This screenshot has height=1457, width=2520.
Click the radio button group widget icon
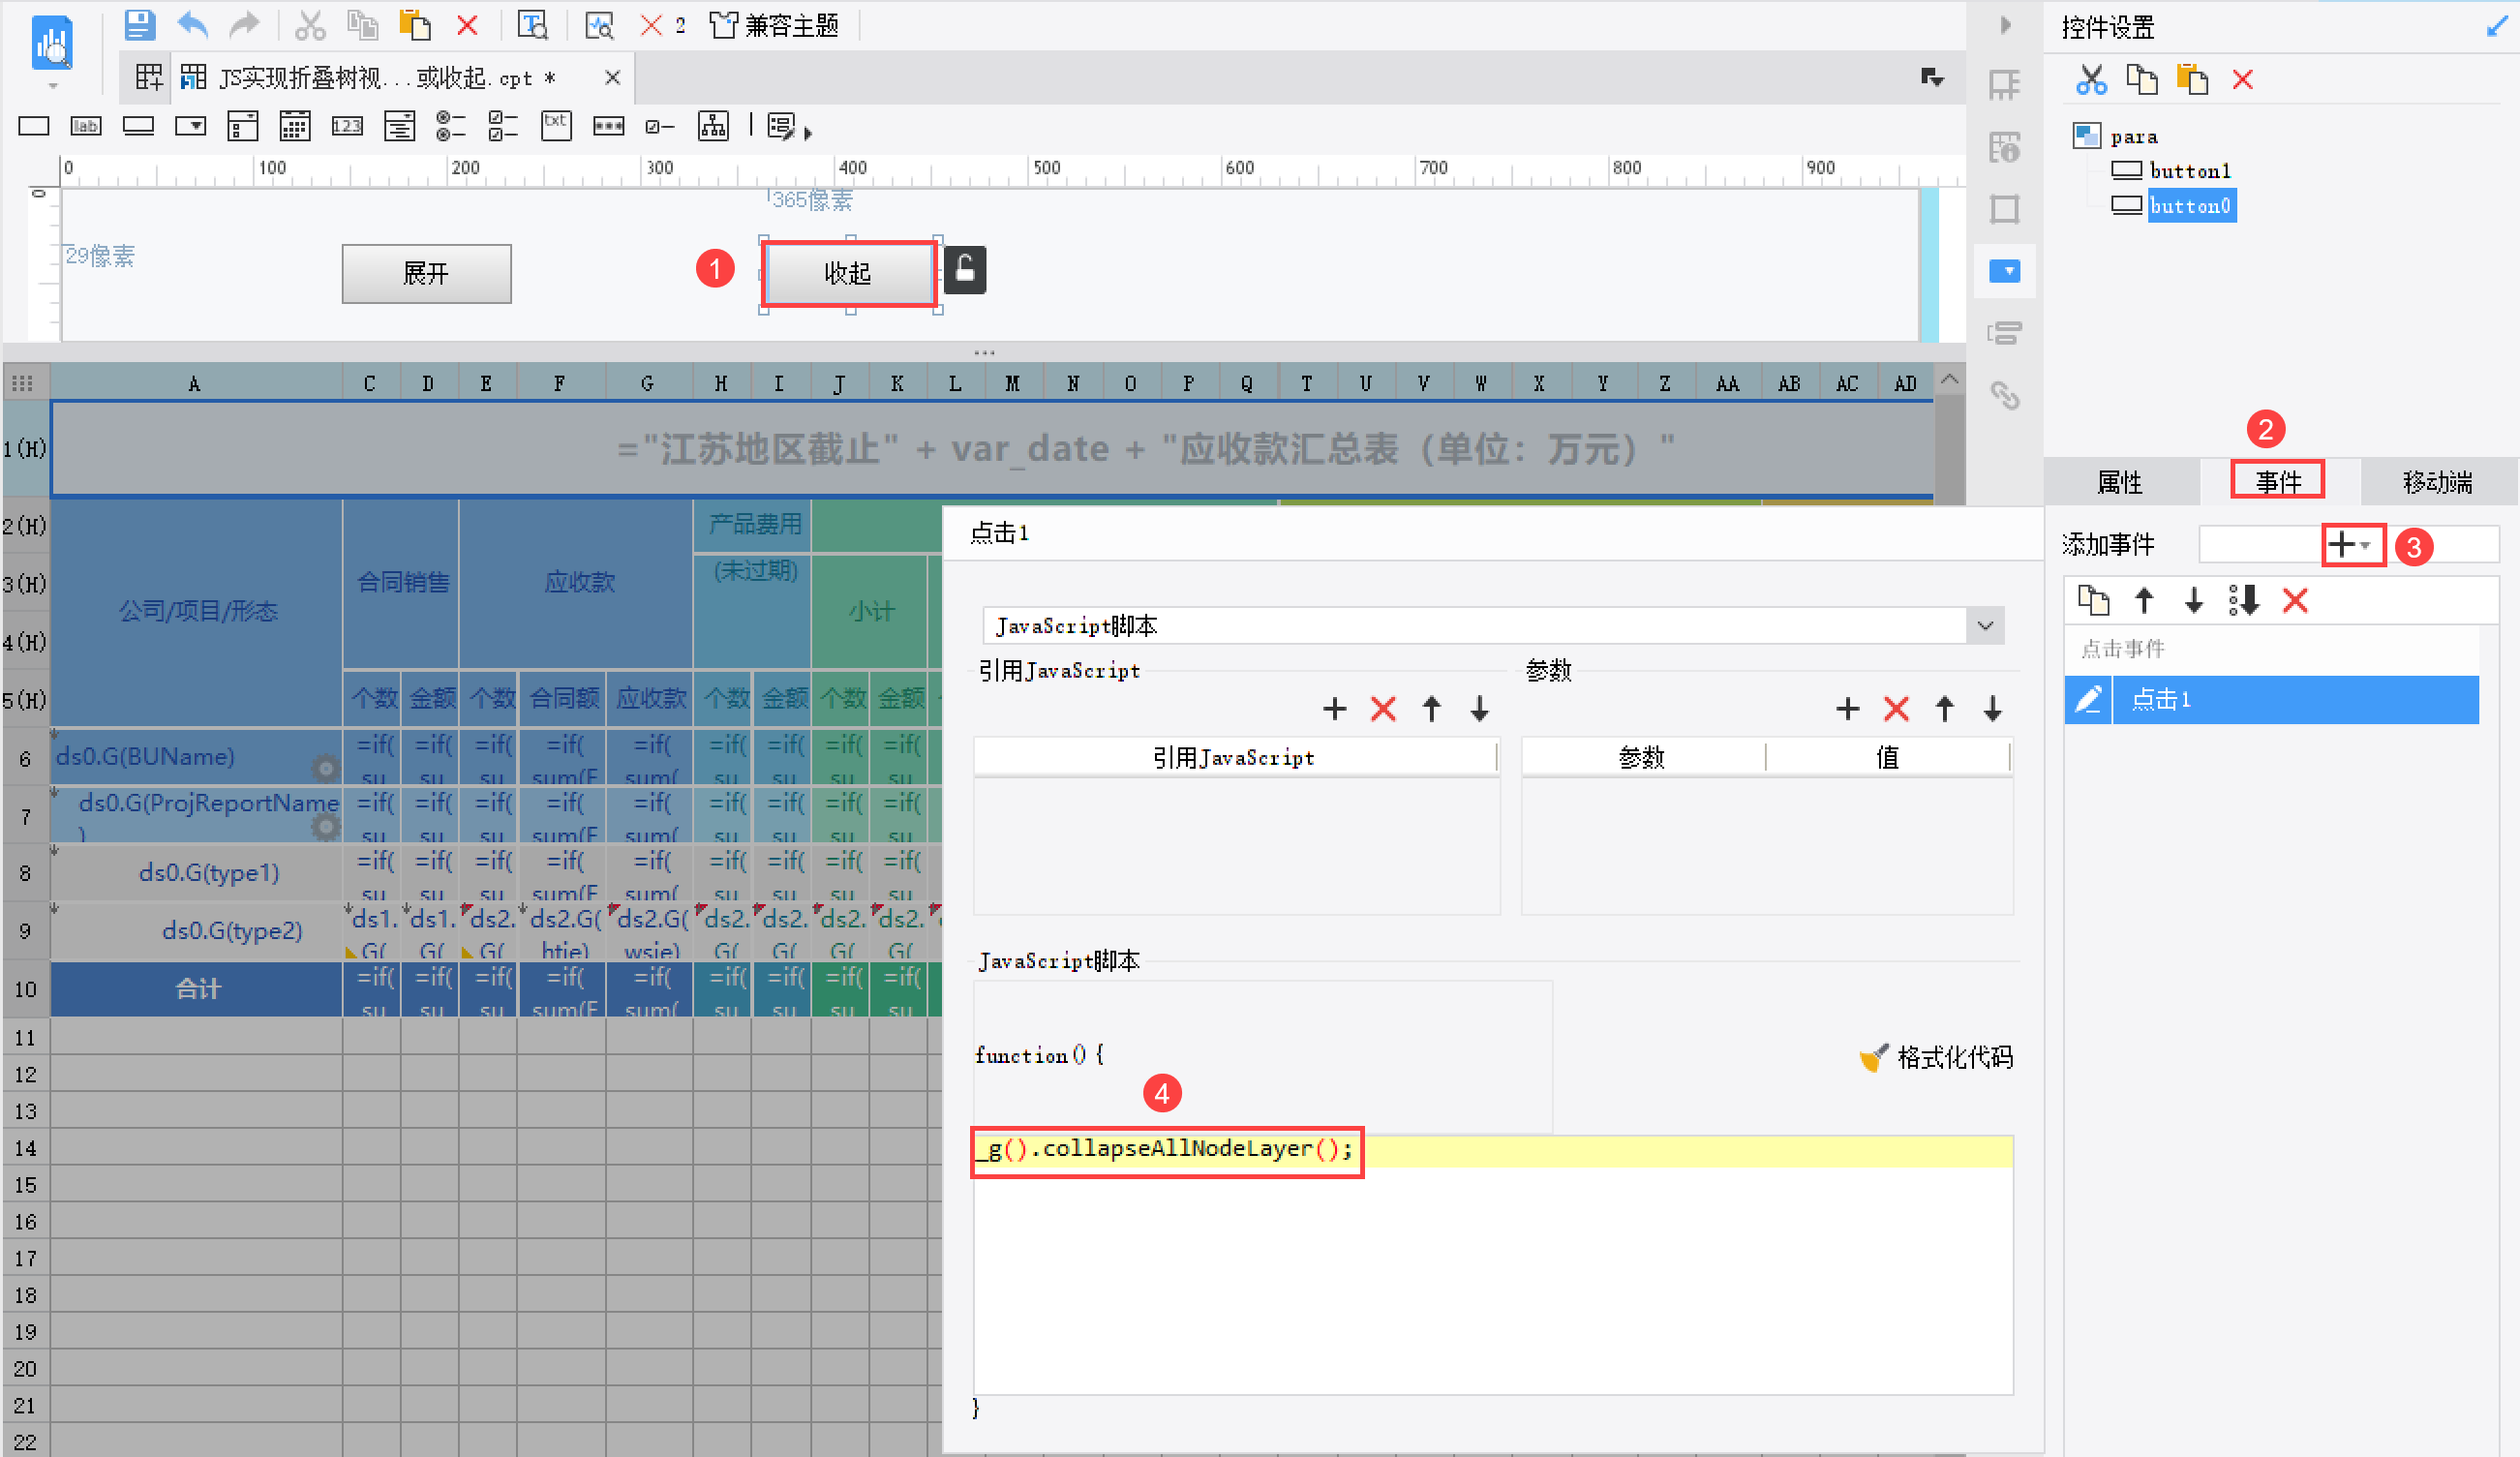pyautogui.click(x=451, y=126)
